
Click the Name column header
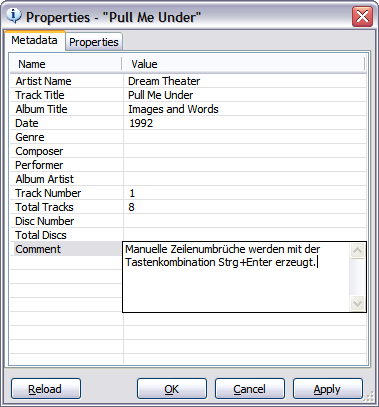point(66,64)
